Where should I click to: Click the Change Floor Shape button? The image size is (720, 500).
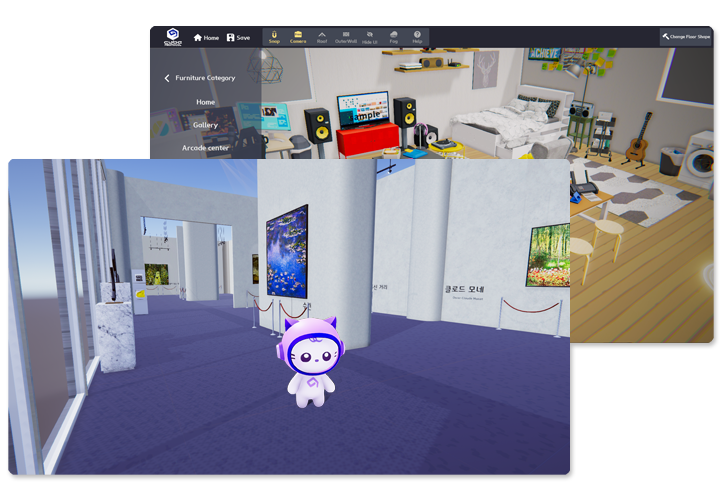(x=685, y=37)
